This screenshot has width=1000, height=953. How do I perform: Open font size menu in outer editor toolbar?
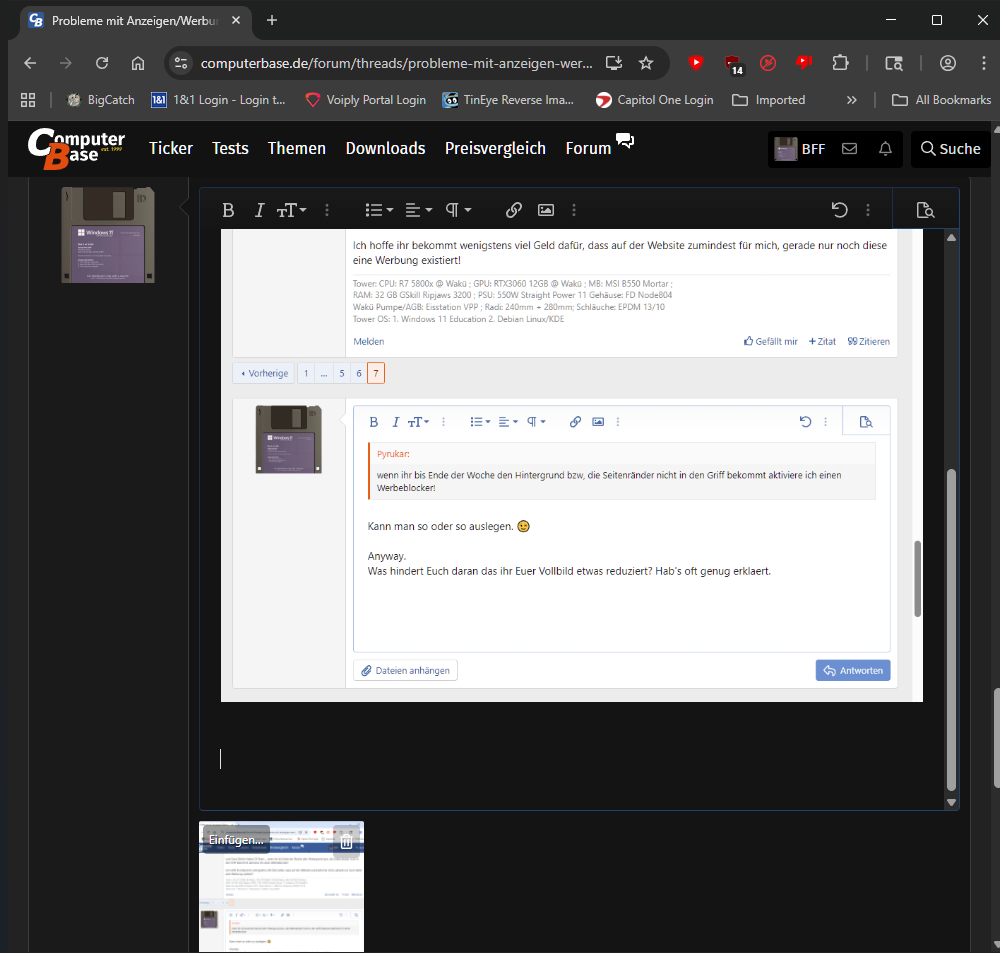pyautogui.click(x=291, y=210)
